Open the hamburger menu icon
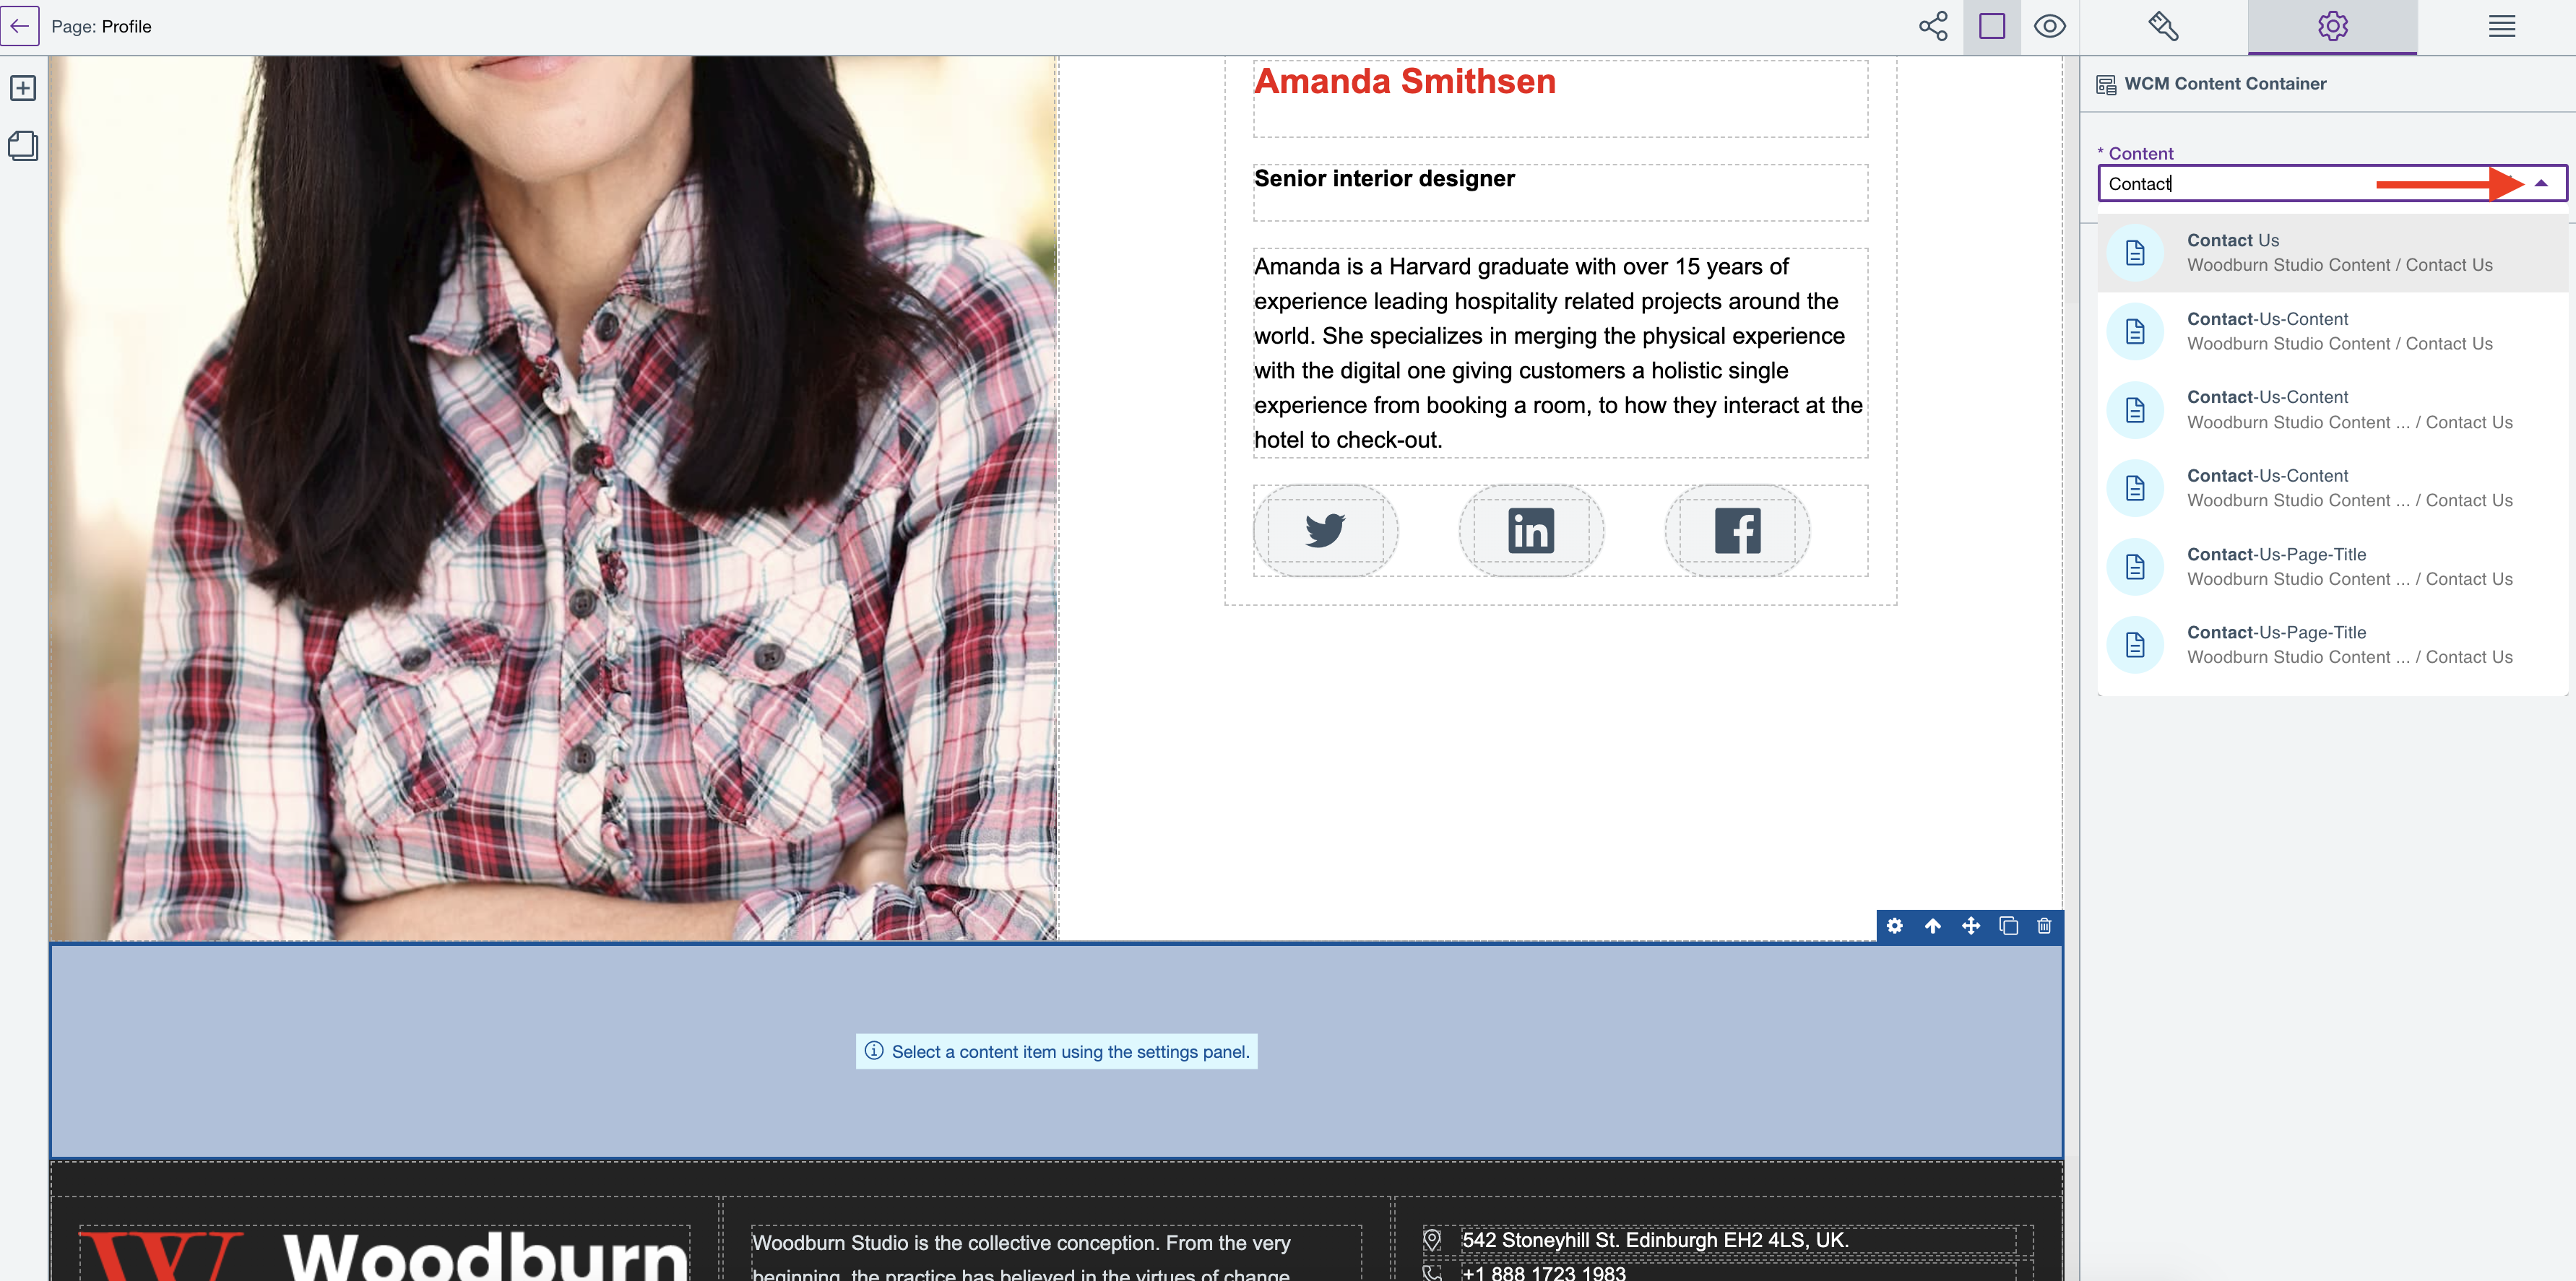This screenshot has height=1281, width=2576. pyautogui.click(x=2501, y=26)
